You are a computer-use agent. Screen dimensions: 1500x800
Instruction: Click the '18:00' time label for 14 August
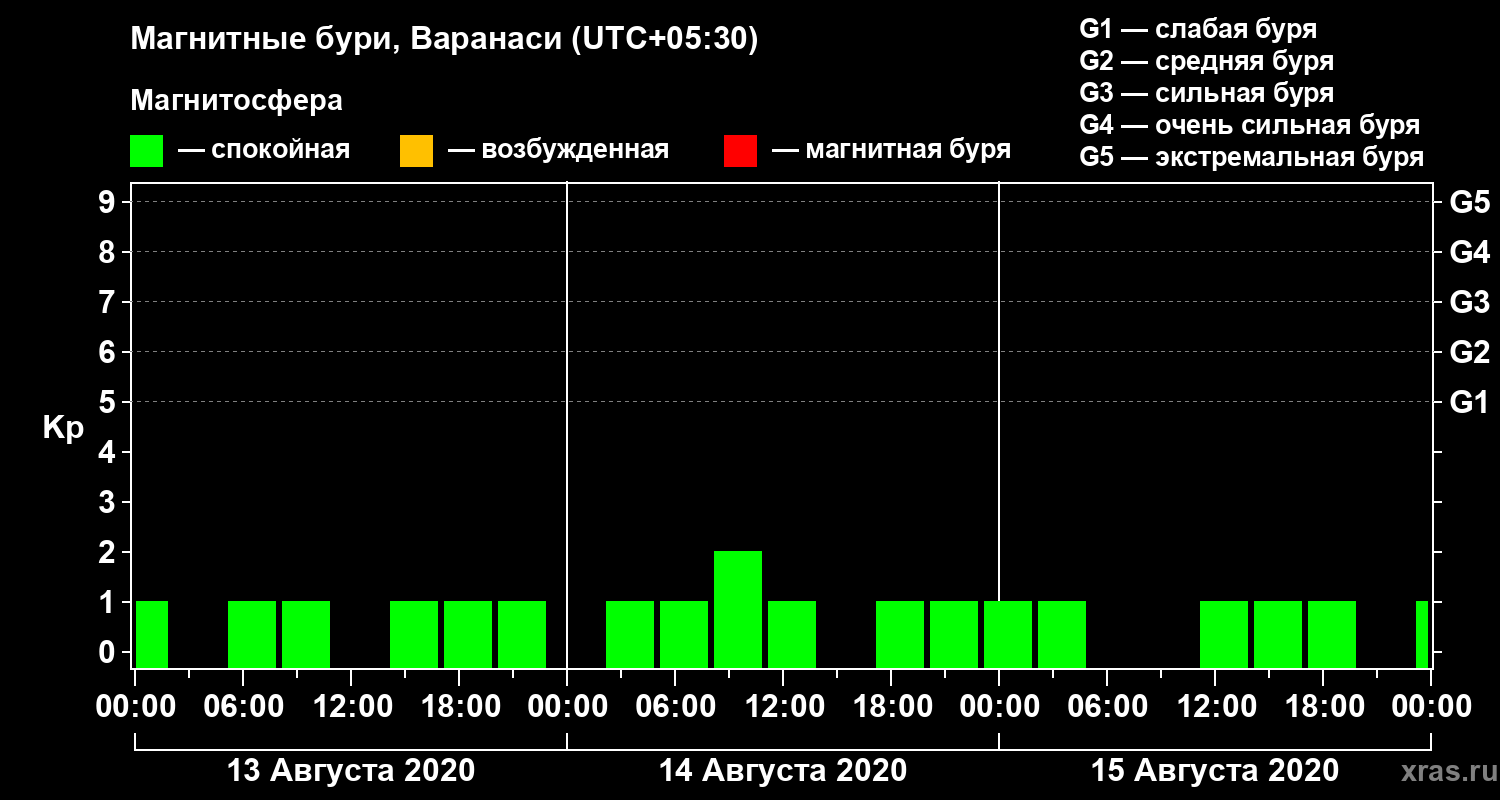click(891, 707)
